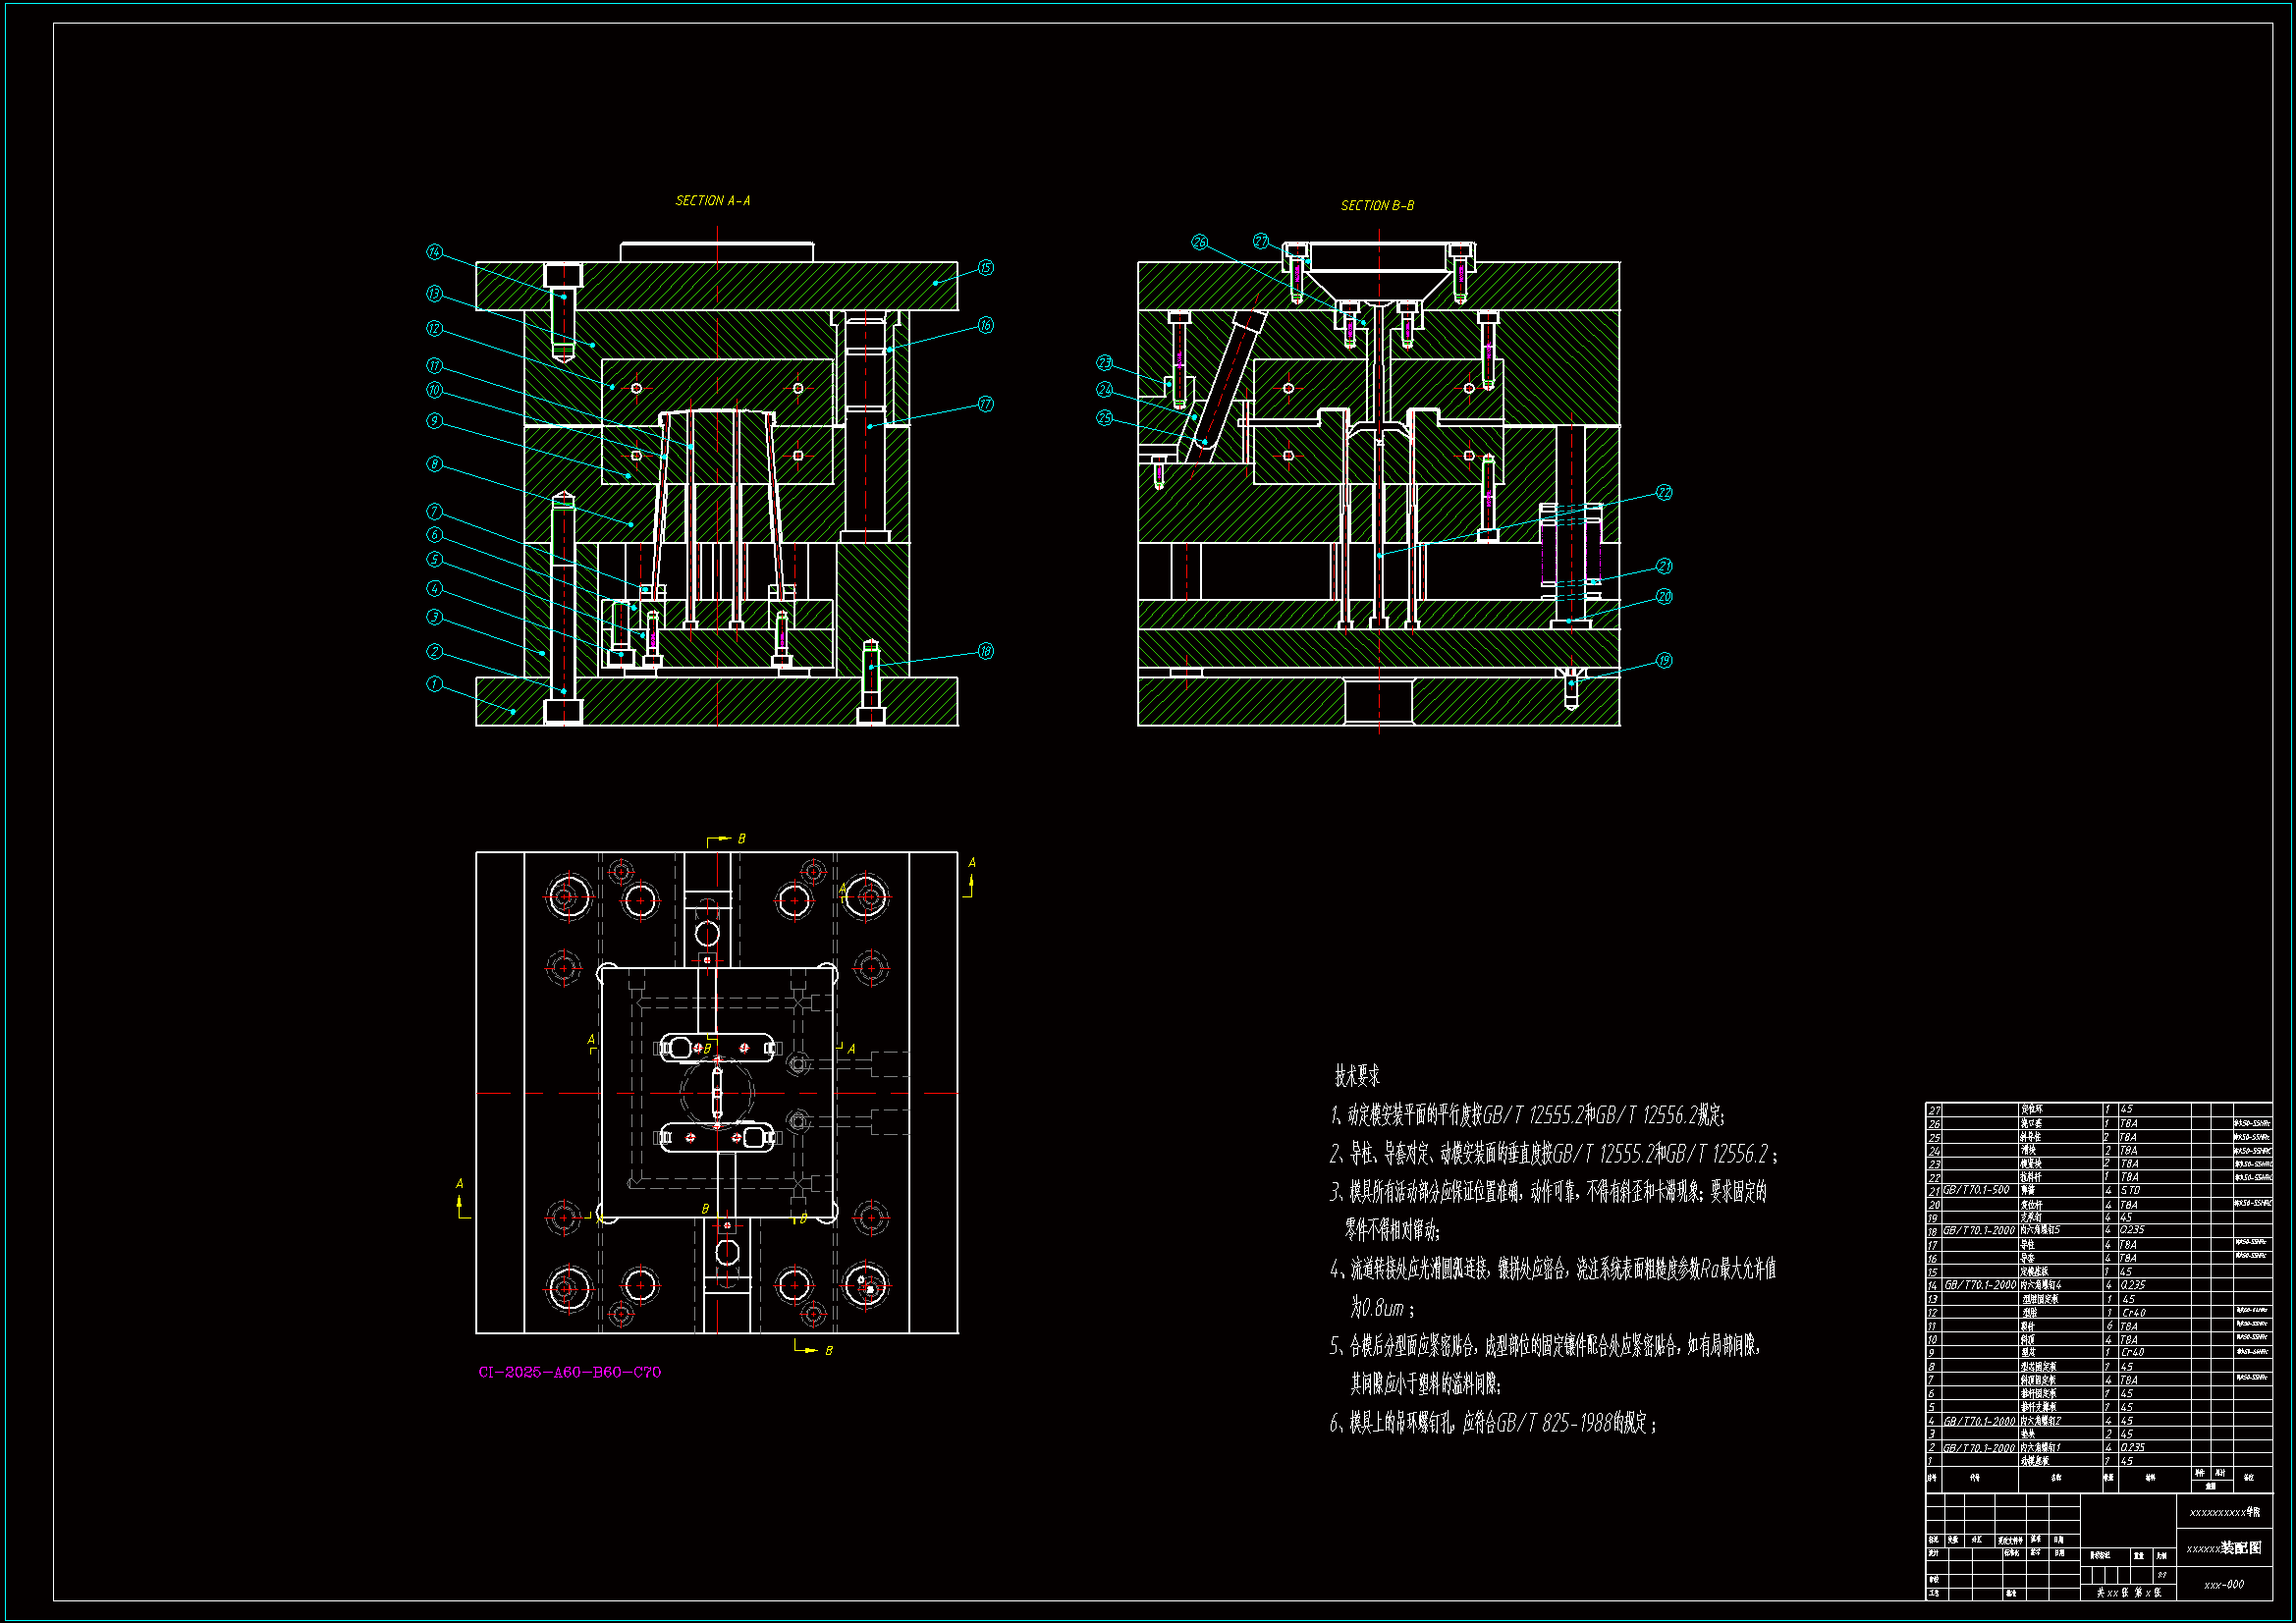Select technical requirement line 6 text

(1493, 1423)
